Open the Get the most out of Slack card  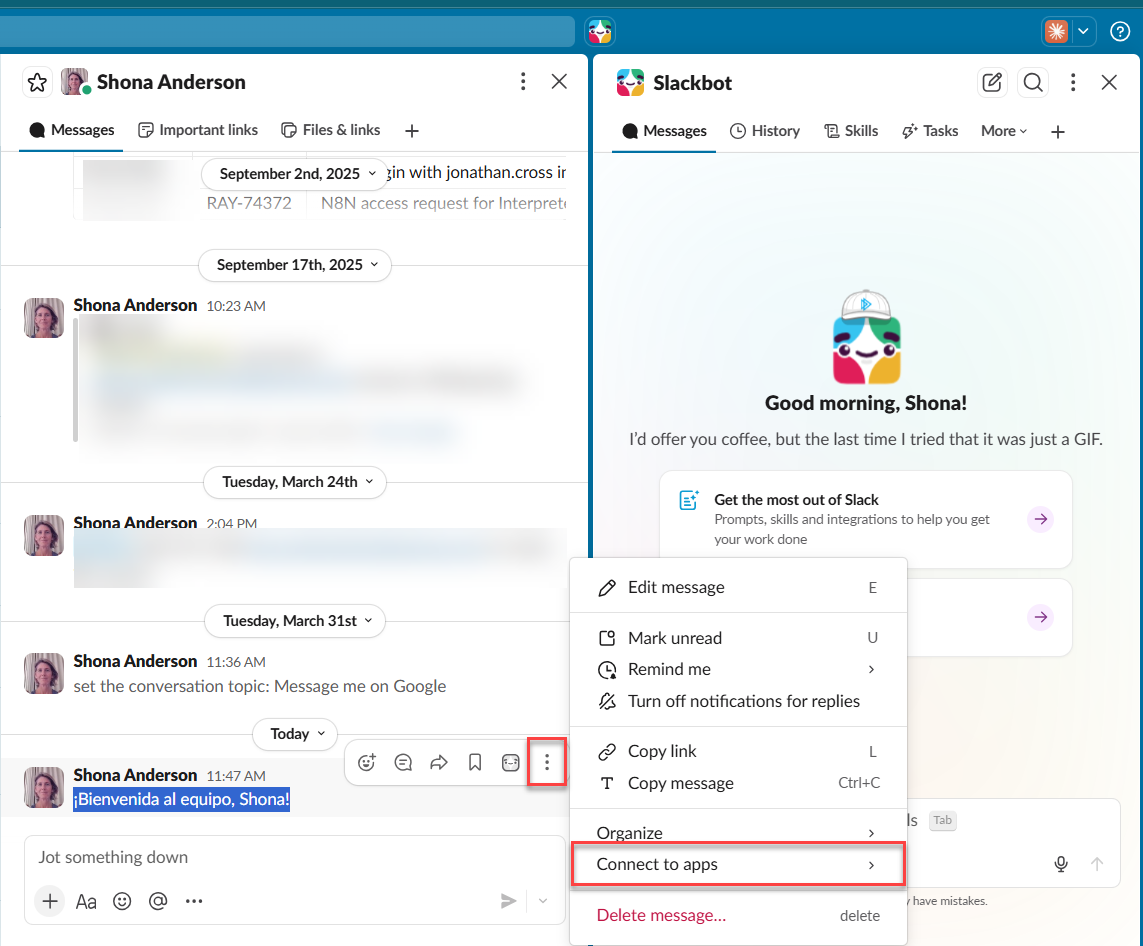[865, 519]
